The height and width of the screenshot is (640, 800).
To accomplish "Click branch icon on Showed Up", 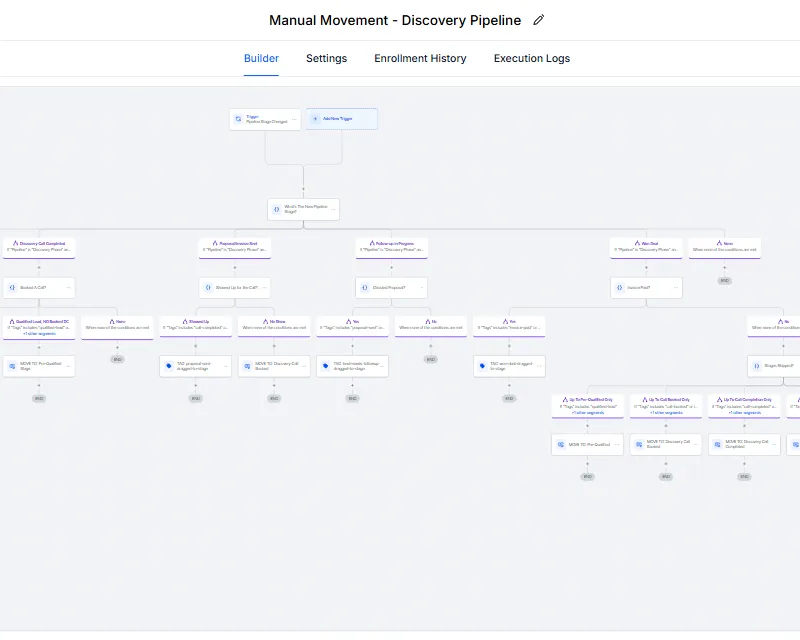I will pyautogui.click(x=185, y=322).
